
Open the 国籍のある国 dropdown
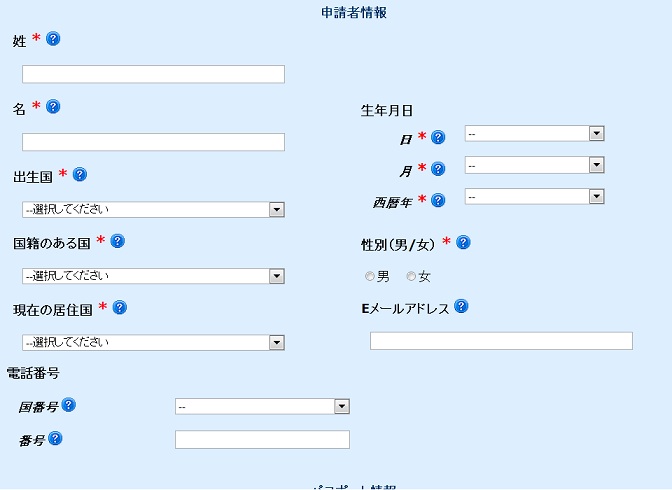click(x=153, y=276)
